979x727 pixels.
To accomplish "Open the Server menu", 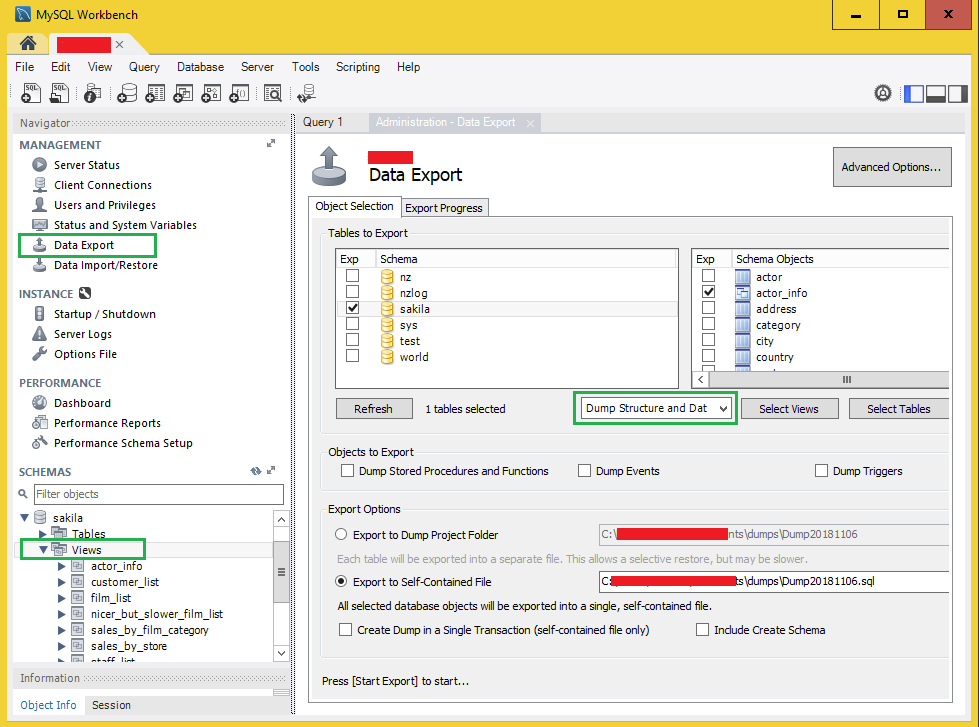I will pos(257,67).
